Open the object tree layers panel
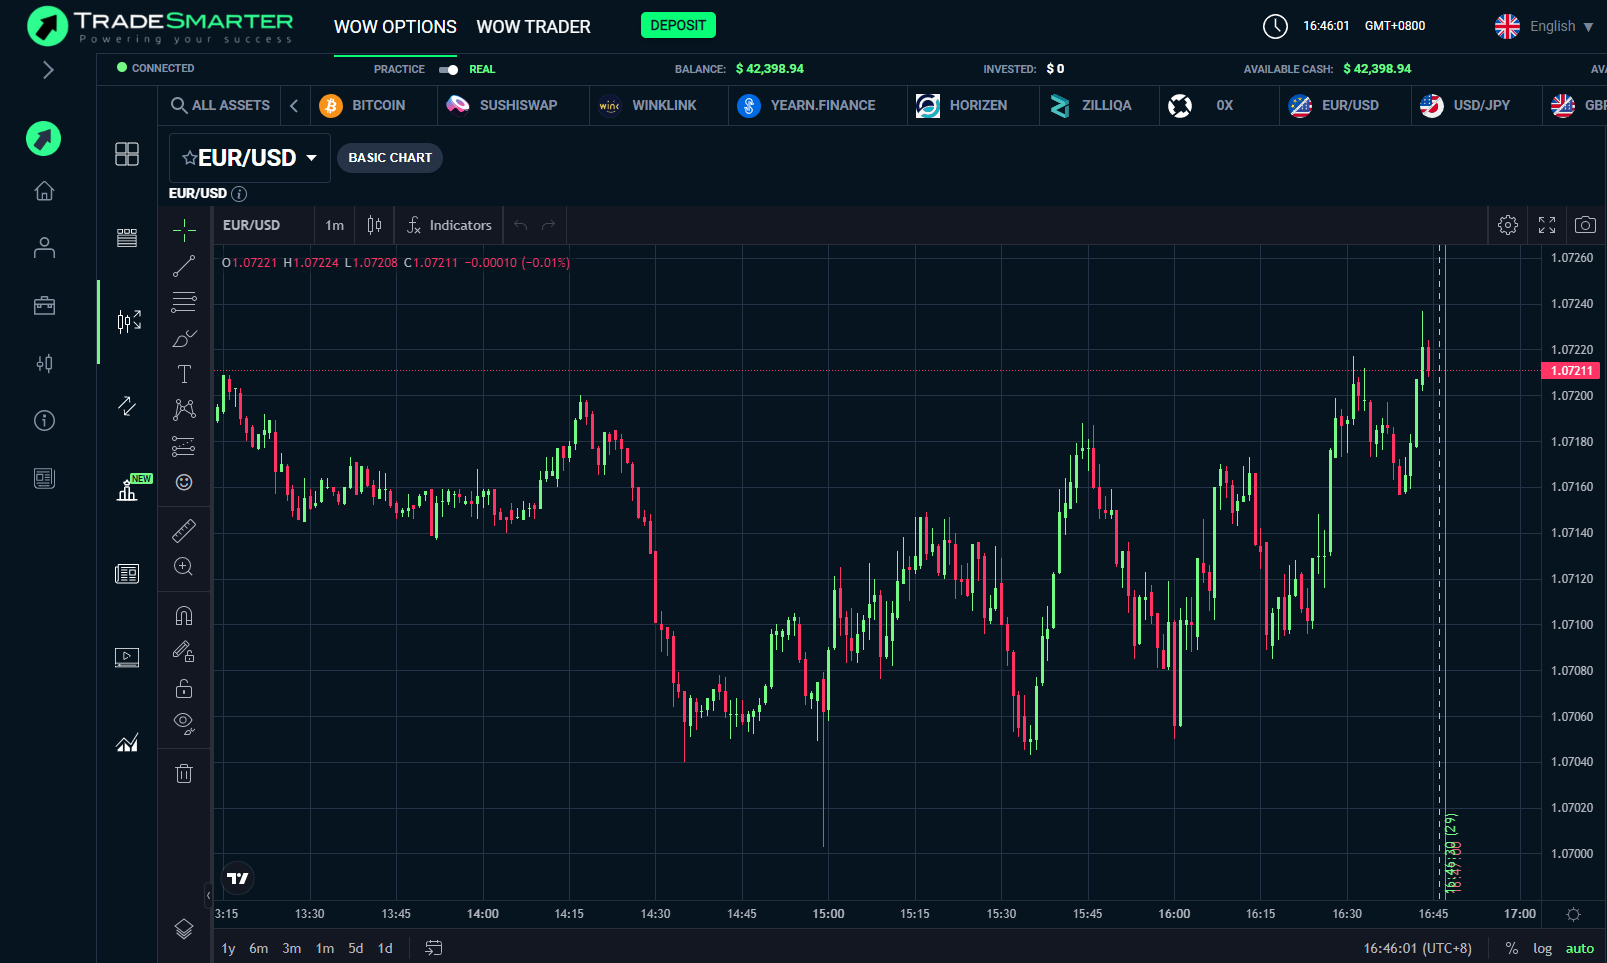This screenshot has width=1607, height=963. 184,929
